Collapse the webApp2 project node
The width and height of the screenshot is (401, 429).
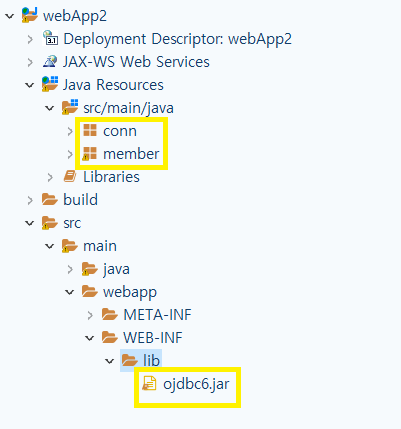pyautogui.click(x=10, y=16)
